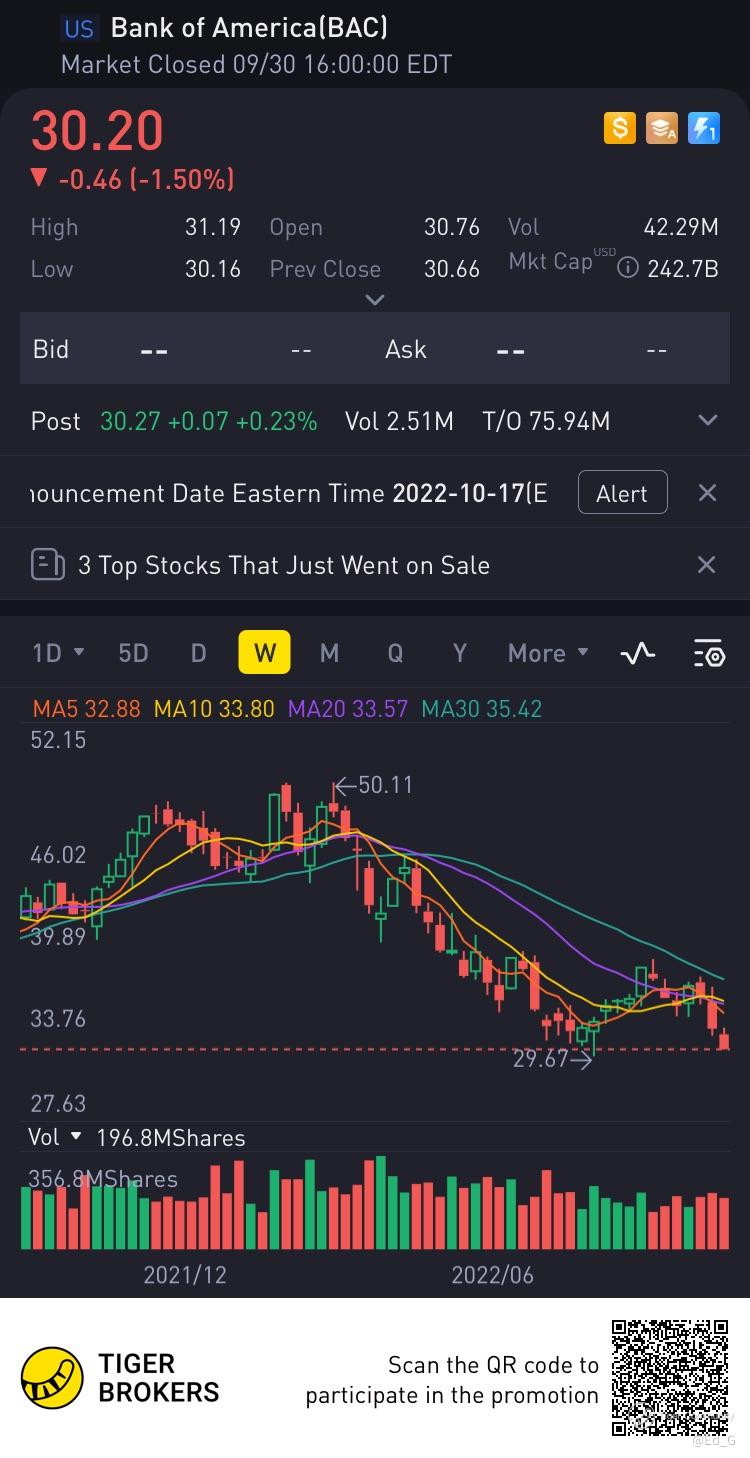Switch to the Q quarterly chart tab
The height and width of the screenshot is (1458, 750).
coord(395,653)
